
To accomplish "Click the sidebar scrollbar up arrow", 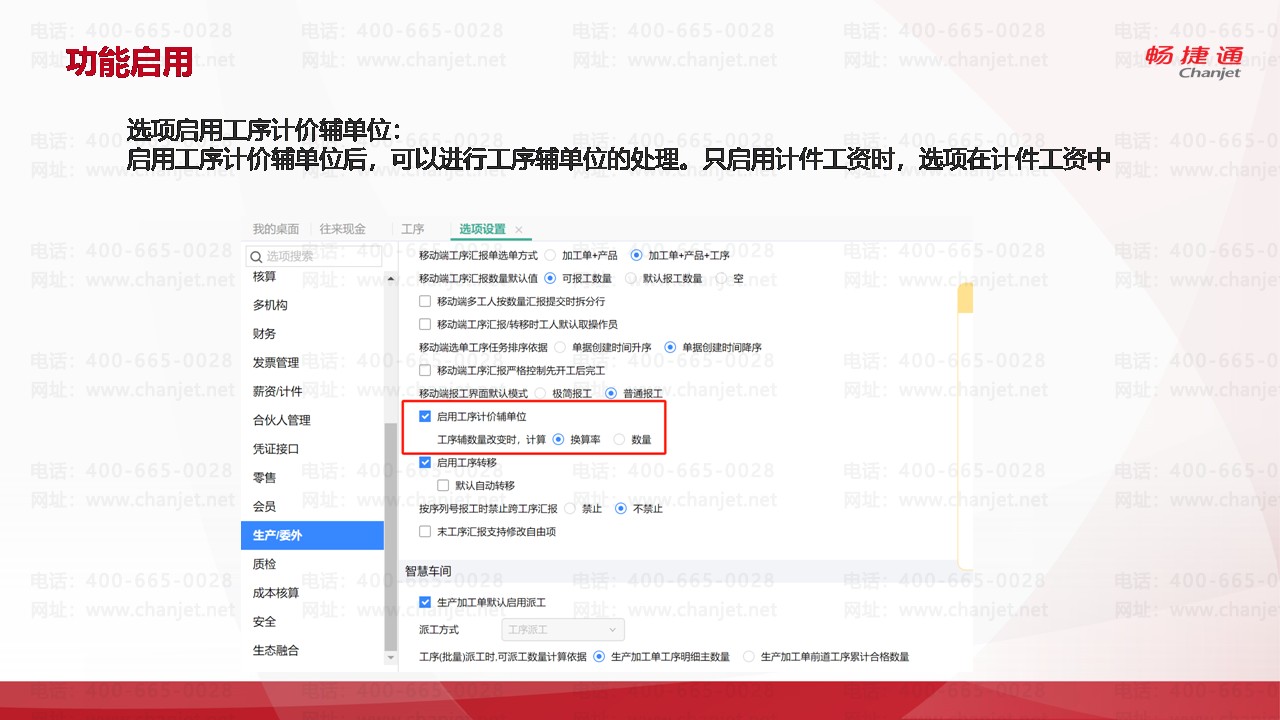I will tap(391, 279).
